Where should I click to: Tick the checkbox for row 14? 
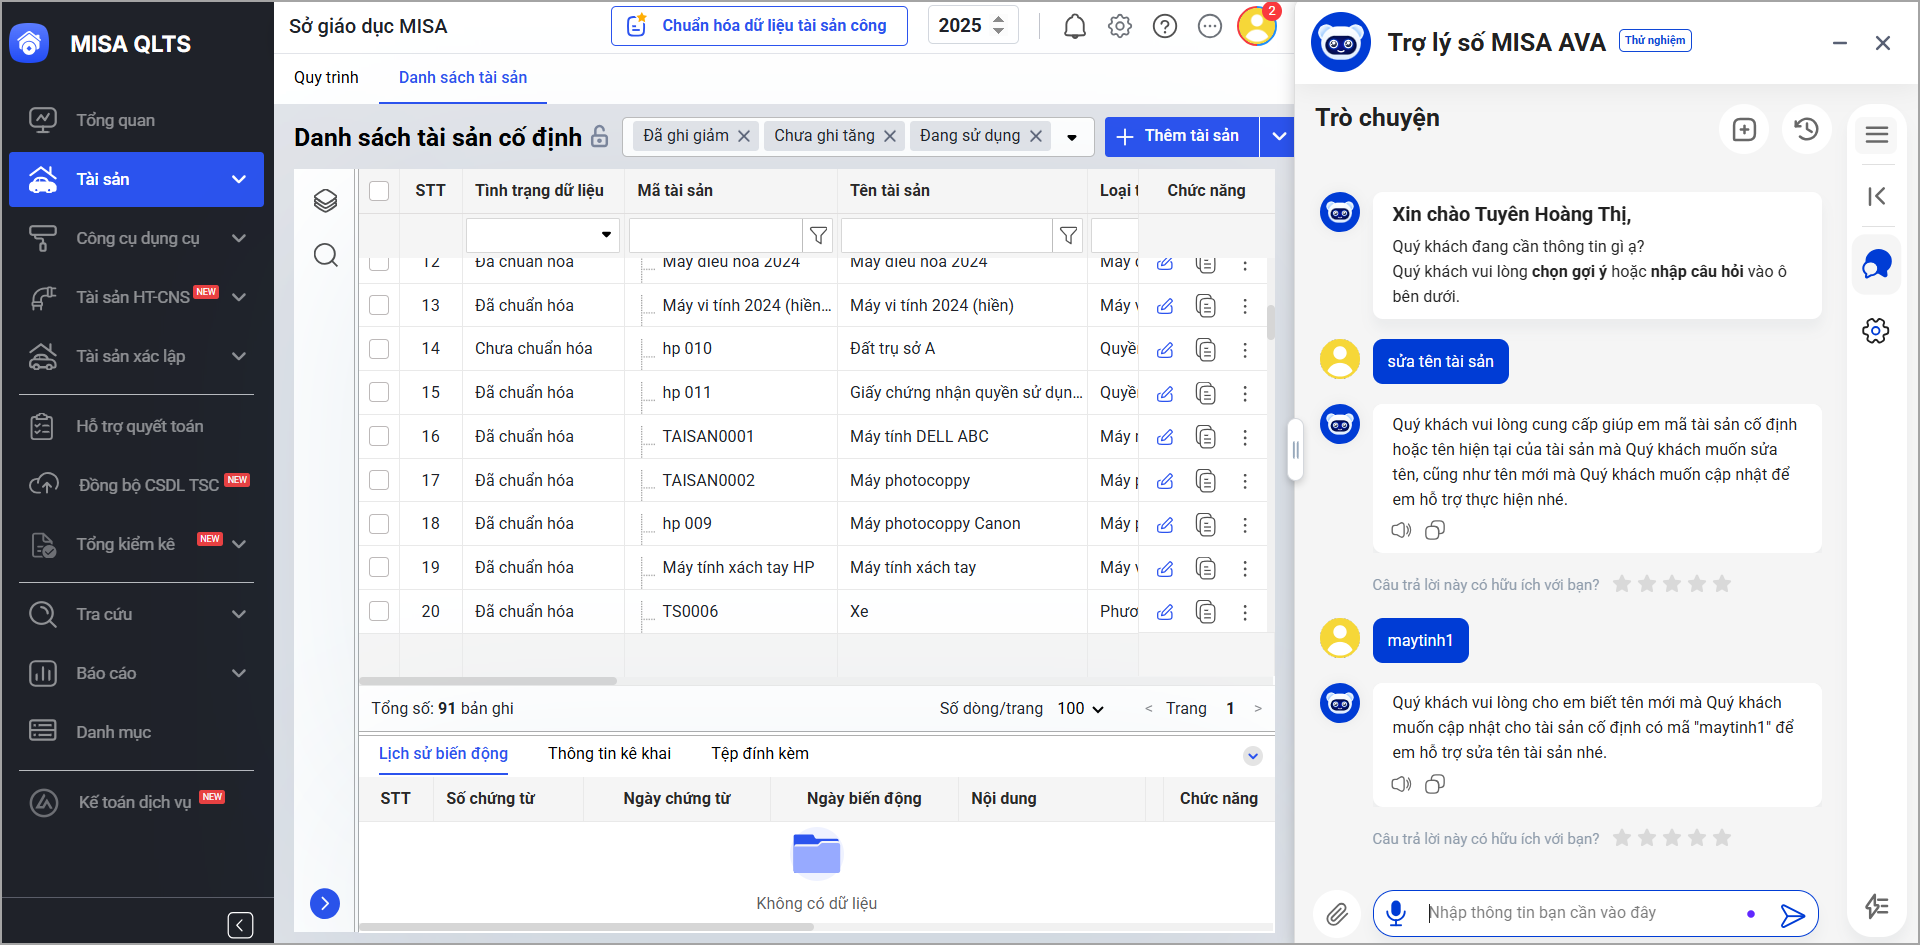tap(379, 349)
